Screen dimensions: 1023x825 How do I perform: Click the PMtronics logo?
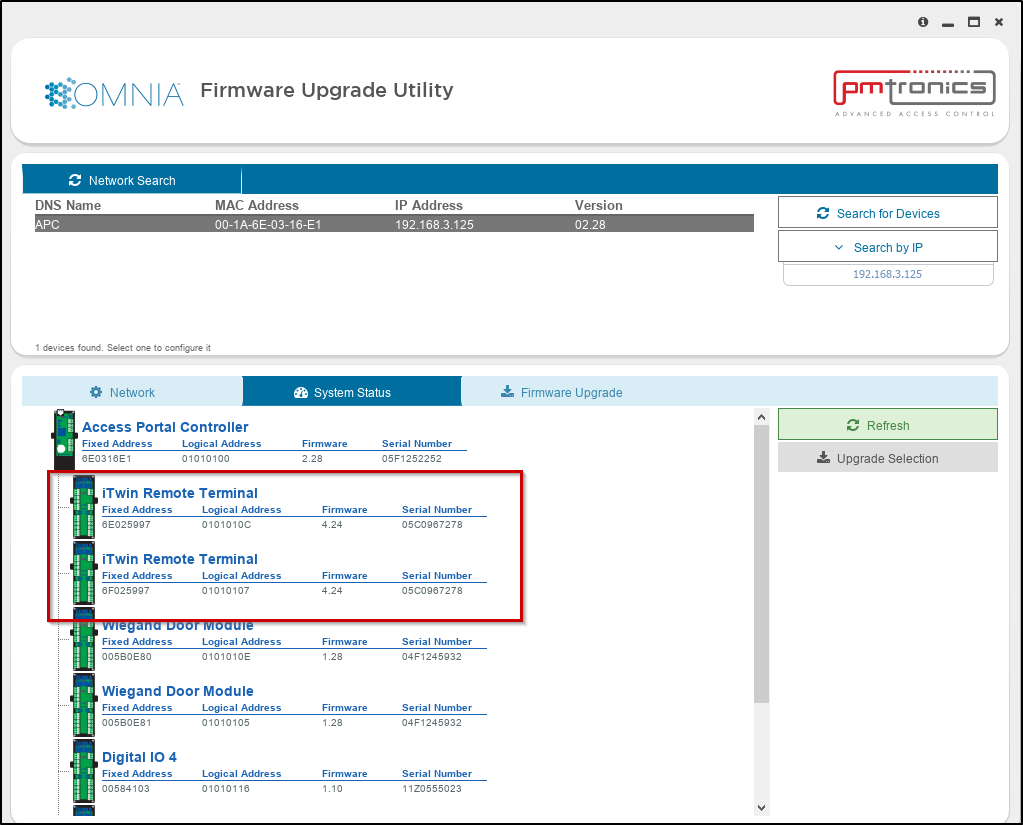tap(914, 93)
